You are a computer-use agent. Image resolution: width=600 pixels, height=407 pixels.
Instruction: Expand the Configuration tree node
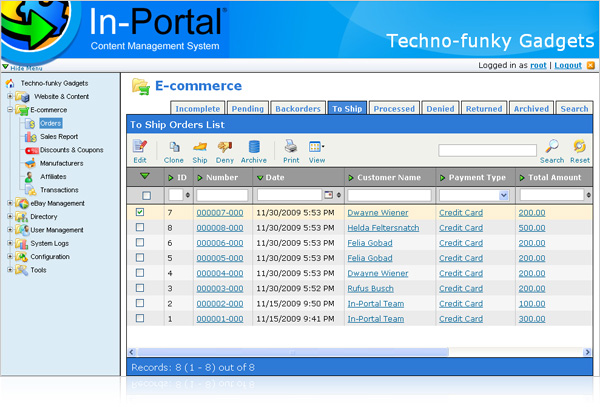[x=10, y=256]
